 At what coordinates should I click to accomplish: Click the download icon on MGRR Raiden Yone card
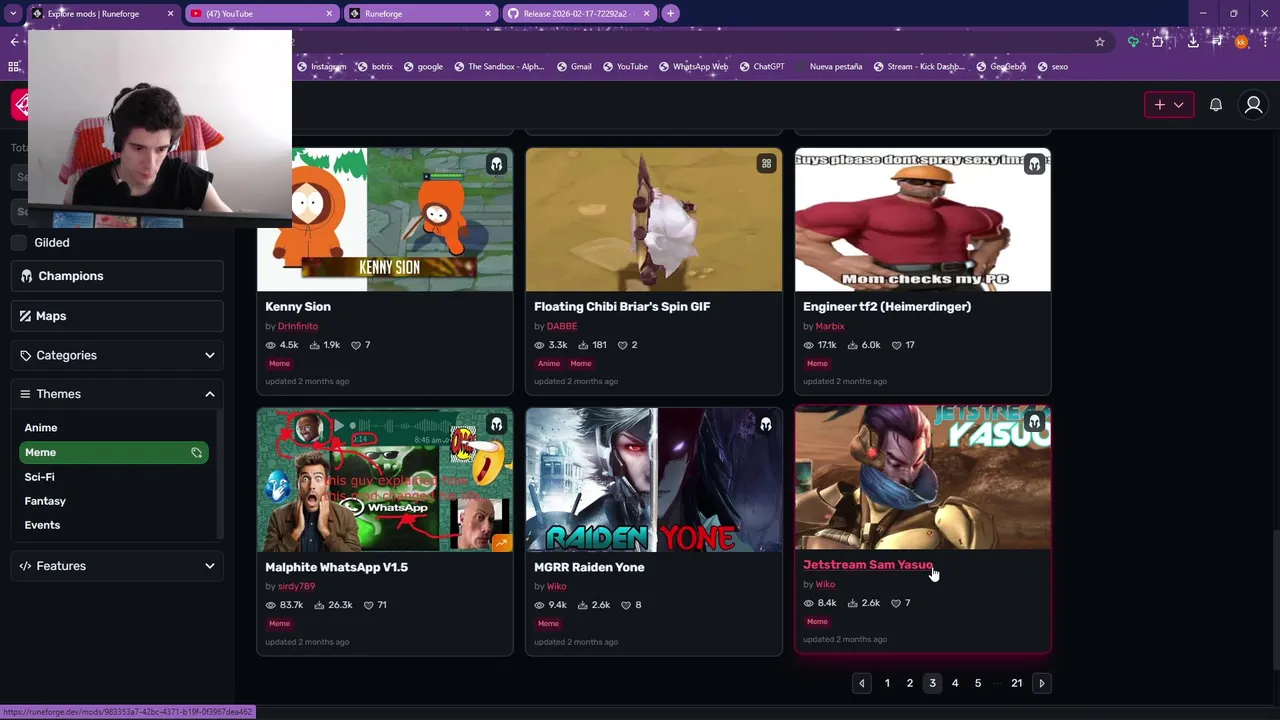click(x=582, y=605)
